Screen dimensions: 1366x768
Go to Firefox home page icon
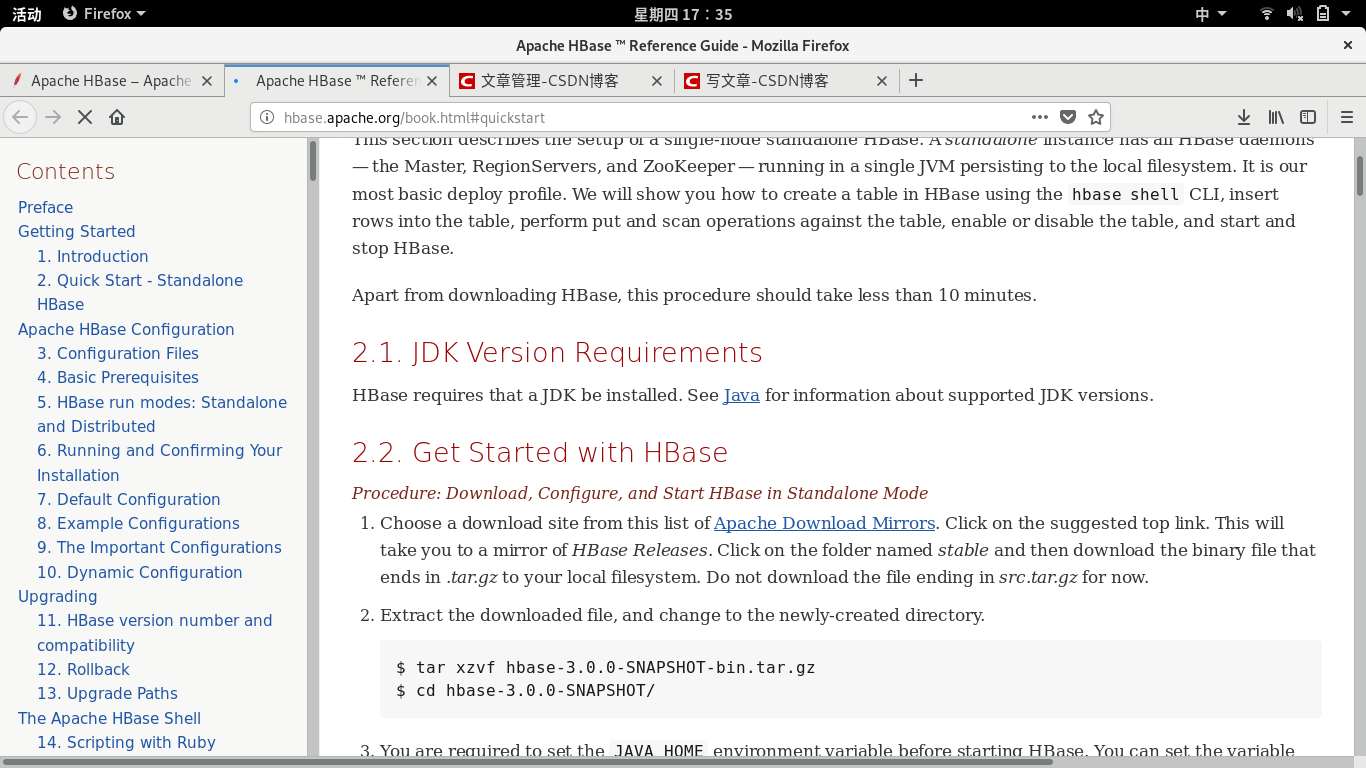117,117
